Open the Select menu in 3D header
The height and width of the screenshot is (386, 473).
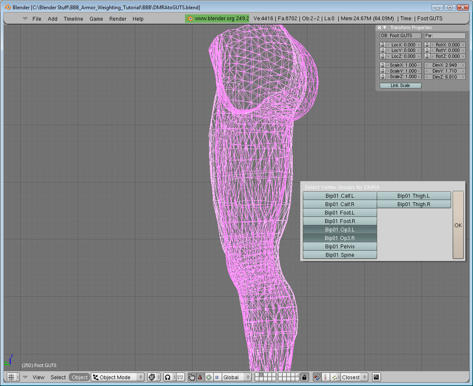(x=58, y=377)
